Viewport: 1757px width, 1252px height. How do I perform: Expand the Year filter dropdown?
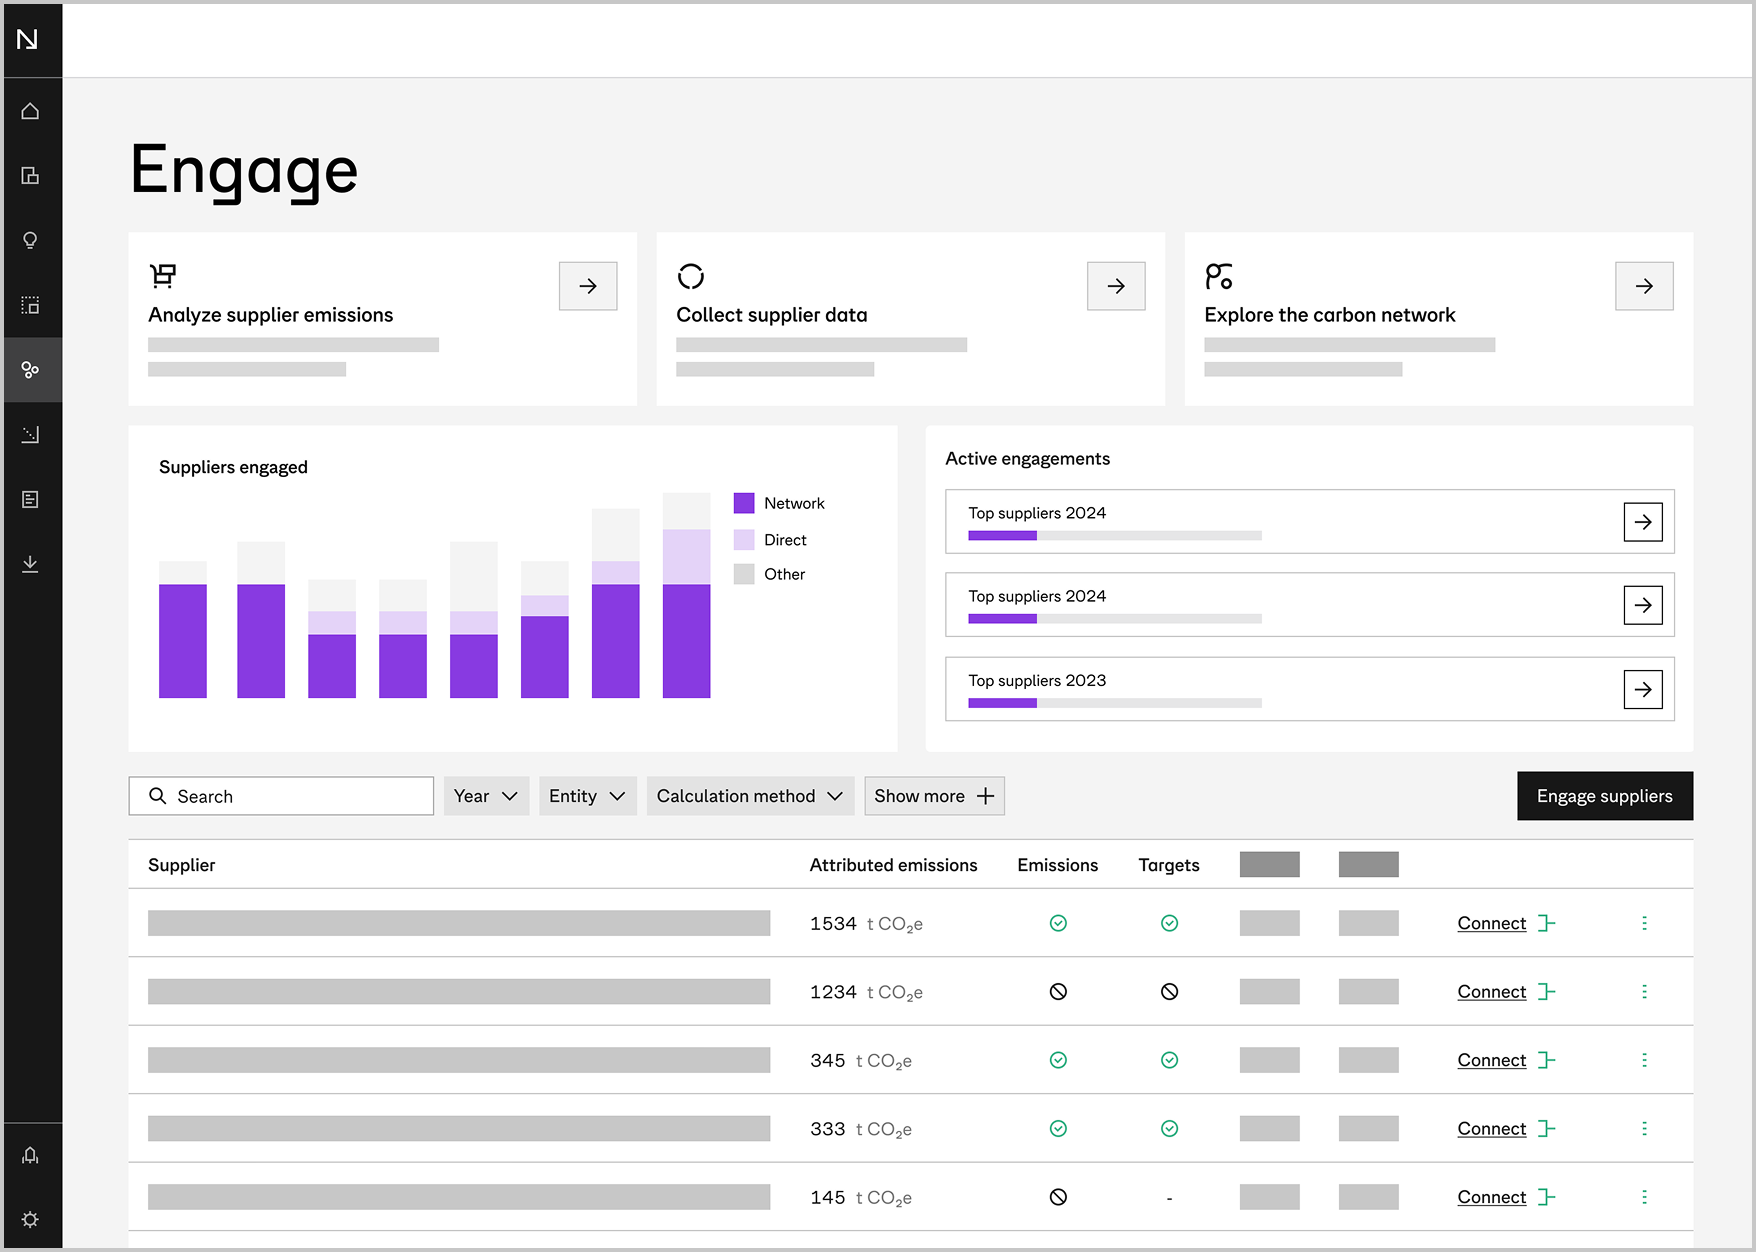pyautogui.click(x=486, y=796)
